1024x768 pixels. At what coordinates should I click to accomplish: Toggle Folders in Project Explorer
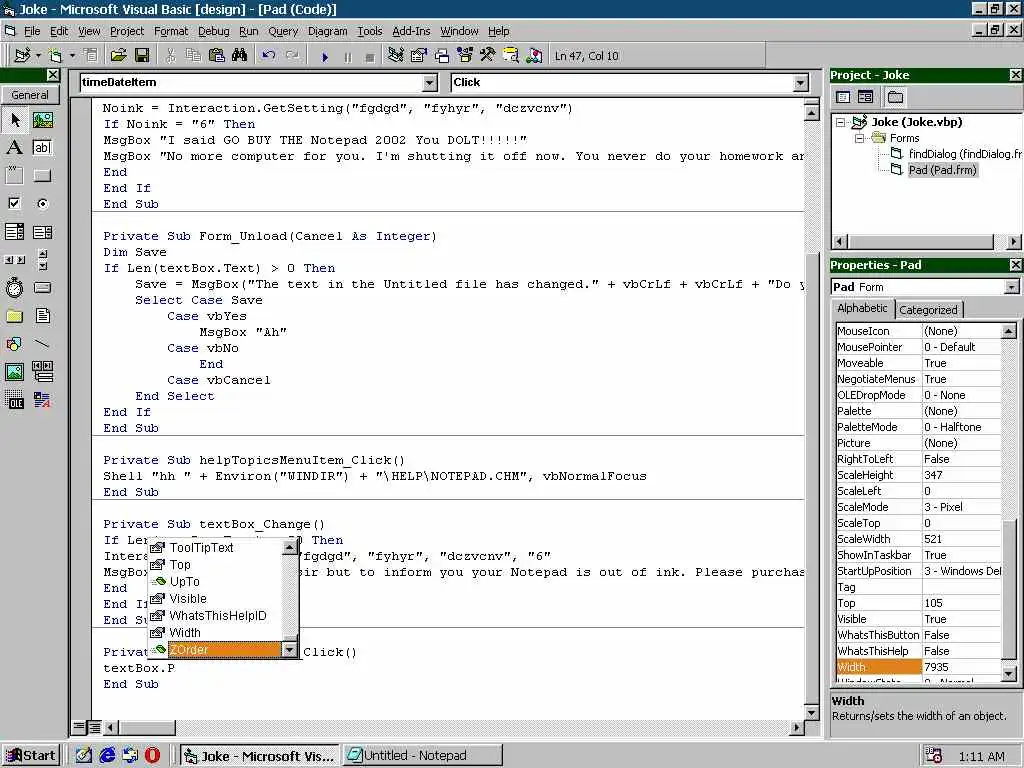point(895,97)
